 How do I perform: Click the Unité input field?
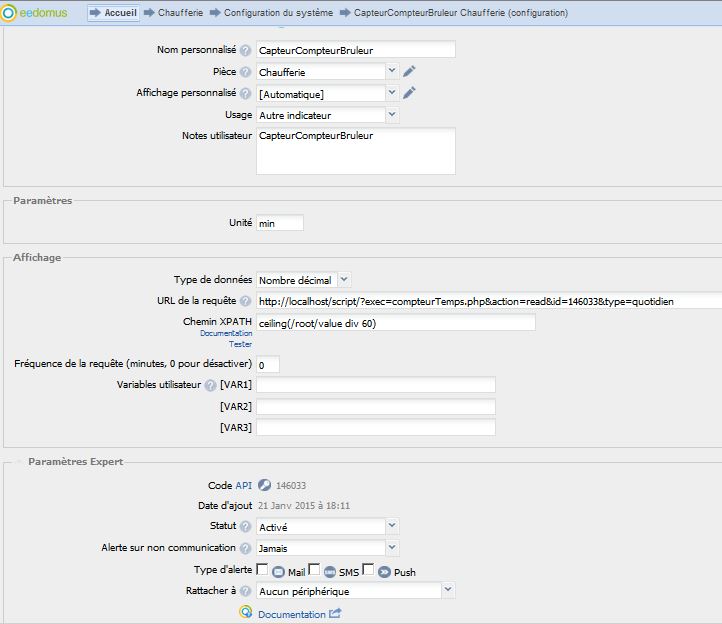(279, 224)
